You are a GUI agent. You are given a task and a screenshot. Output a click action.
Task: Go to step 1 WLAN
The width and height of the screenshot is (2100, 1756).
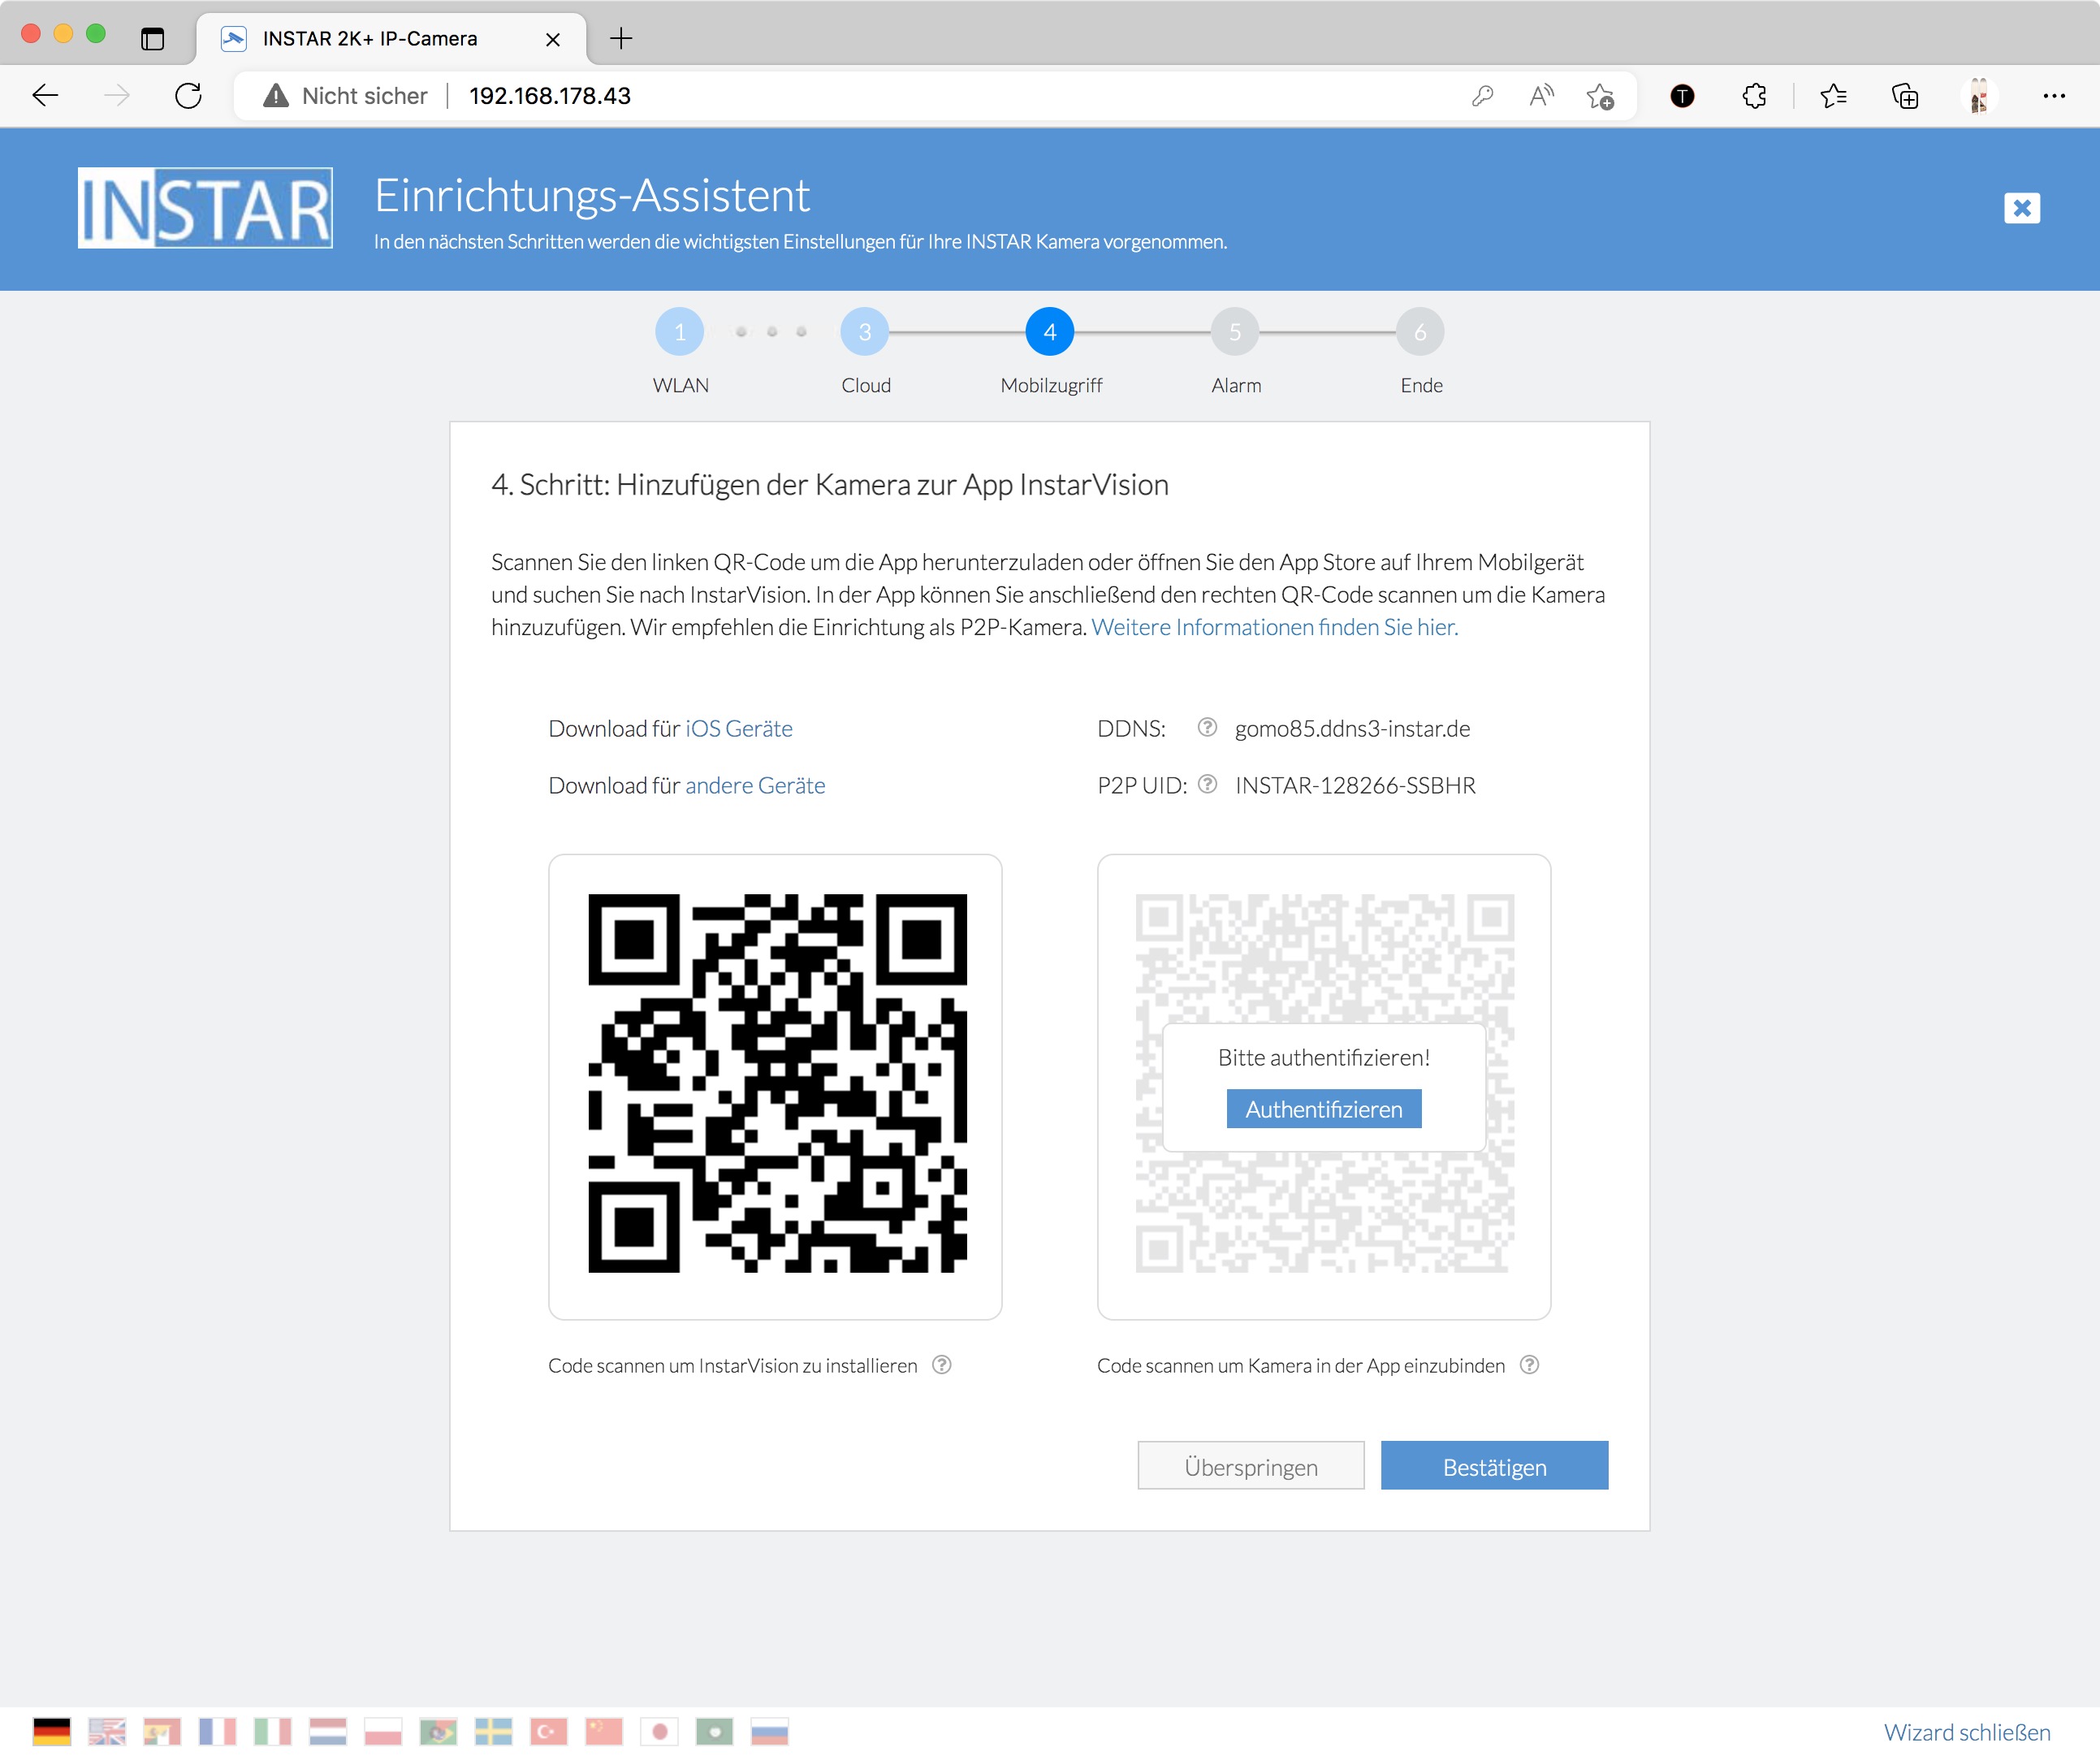coord(680,332)
